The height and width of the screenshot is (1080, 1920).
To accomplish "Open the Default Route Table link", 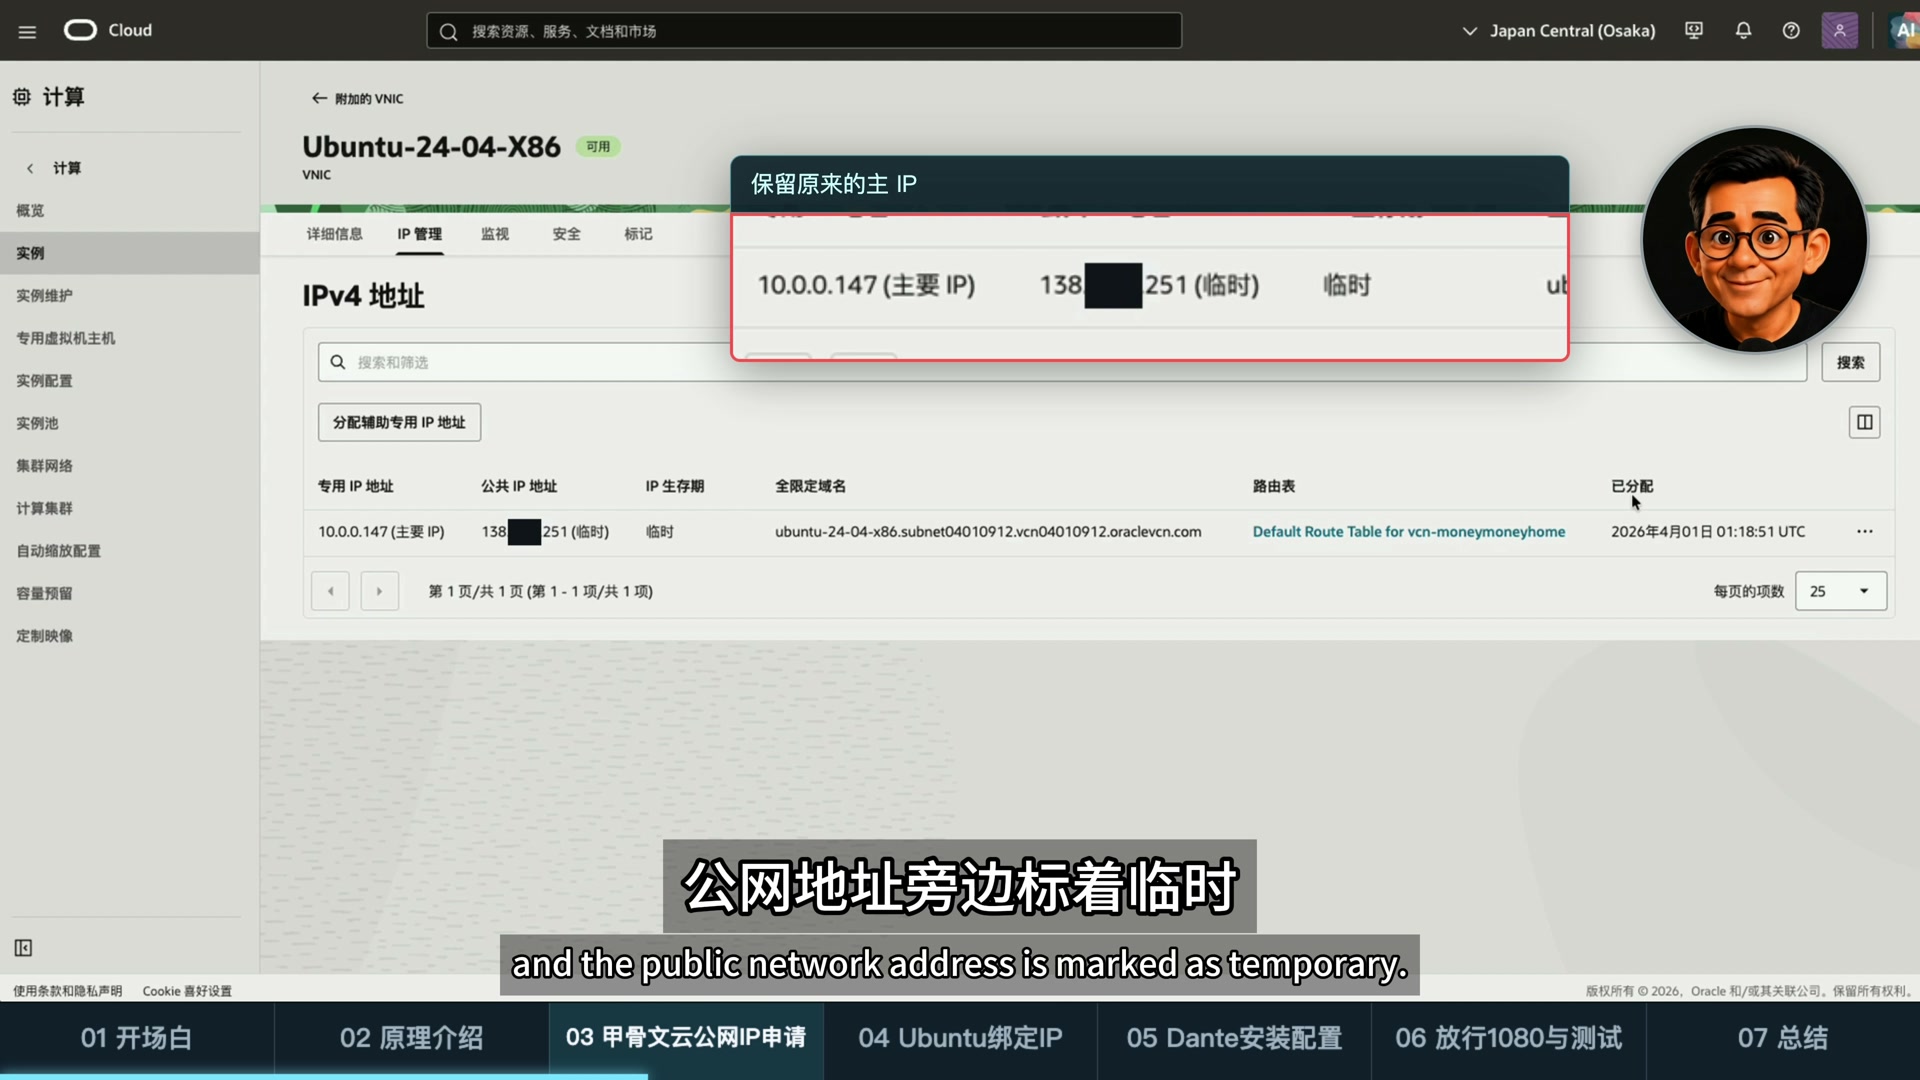I will (x=1409, y=532).
